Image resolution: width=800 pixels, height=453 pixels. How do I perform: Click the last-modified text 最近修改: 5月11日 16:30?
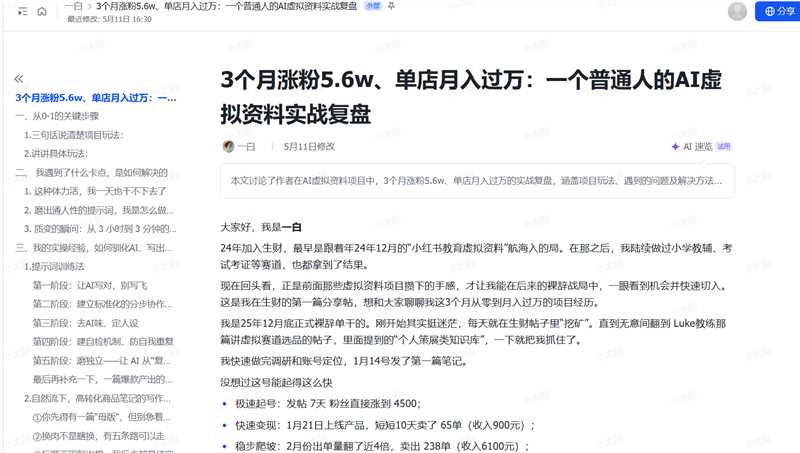(x=109, y=19)
